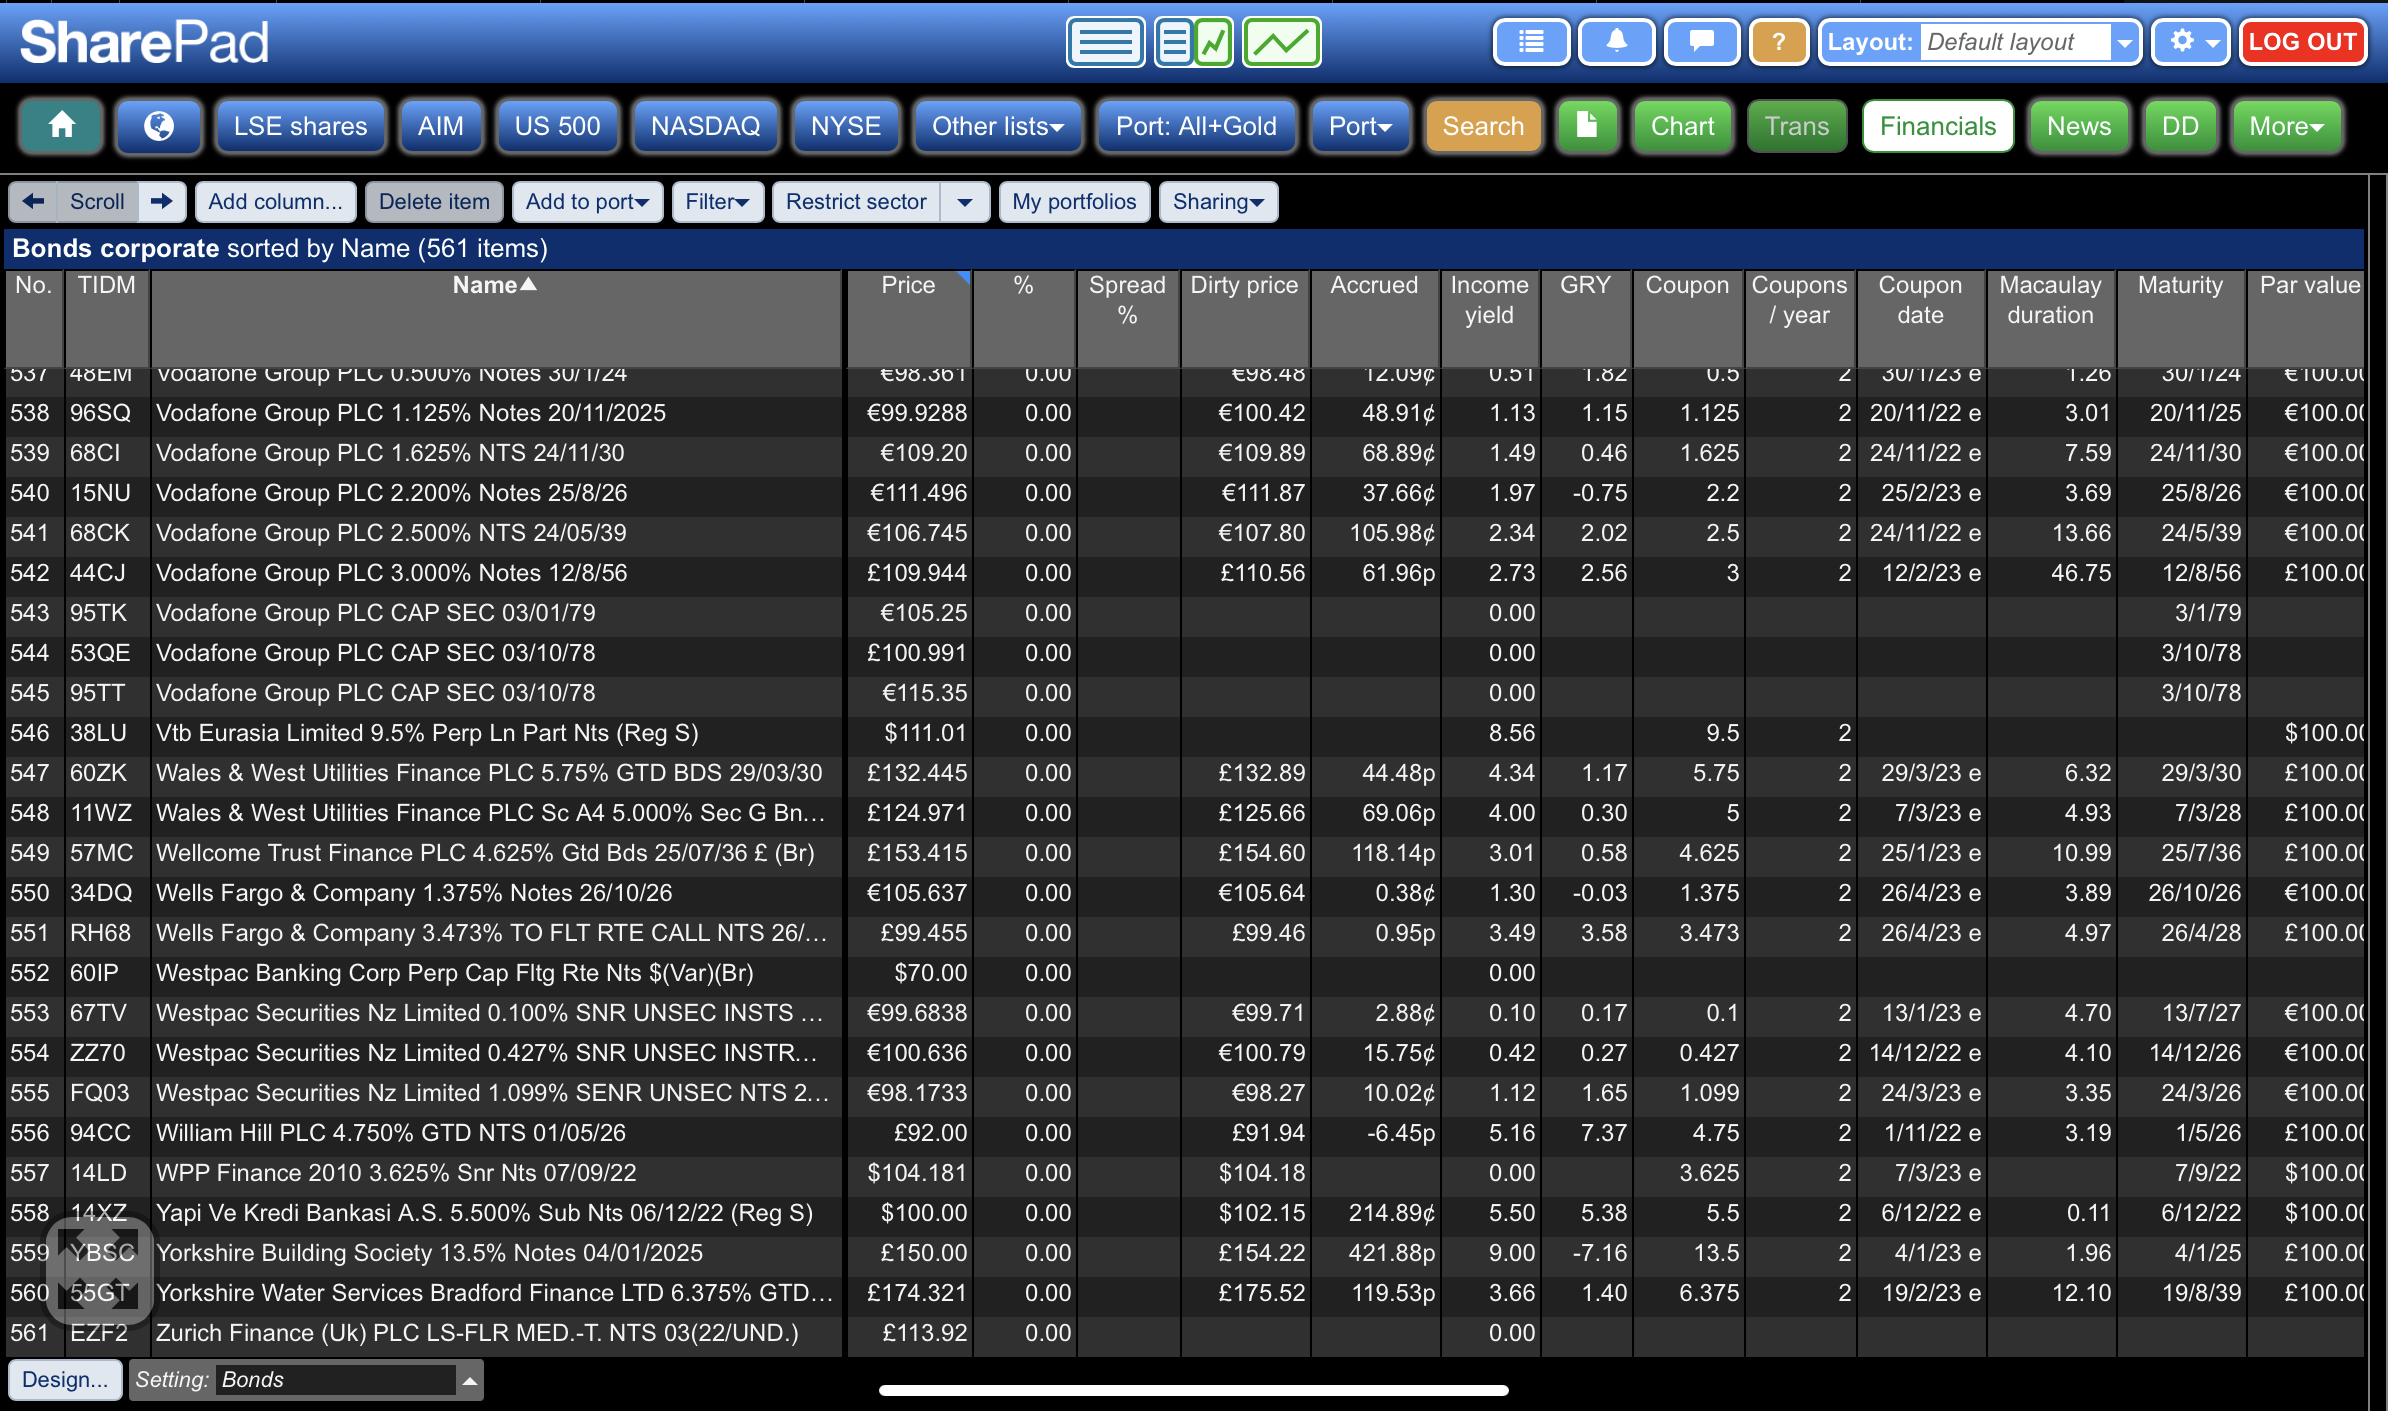This screenshot has height=1411, width=2388.
Task: Select Westpac Banking Corp Perp Cap row
Action: click(1185, 973)
